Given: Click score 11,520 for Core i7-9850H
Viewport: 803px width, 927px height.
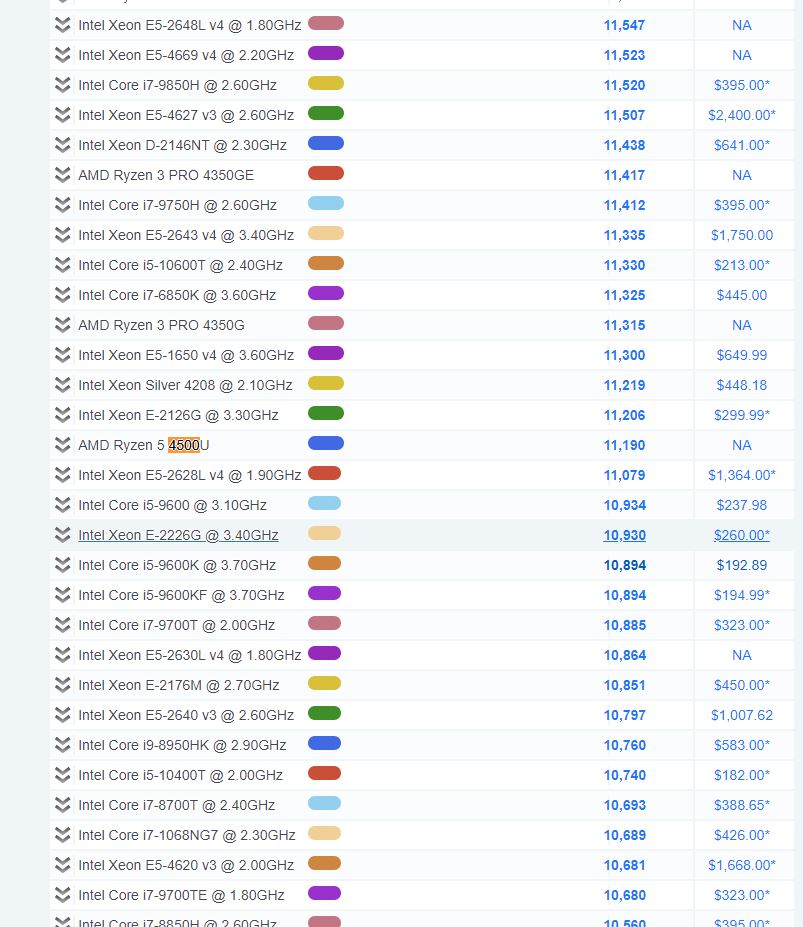Looking at the screenshot, I should pos(624,85).
